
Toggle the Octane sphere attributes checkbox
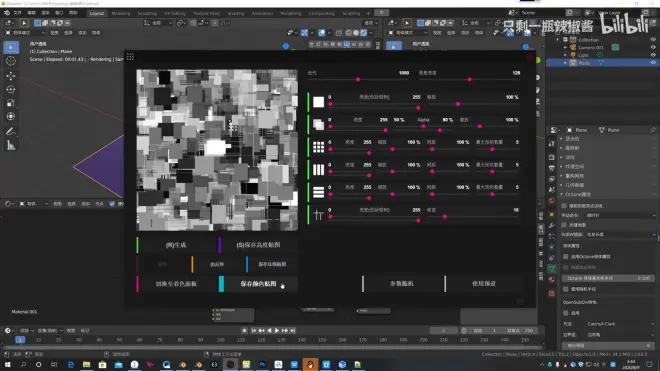566,256
